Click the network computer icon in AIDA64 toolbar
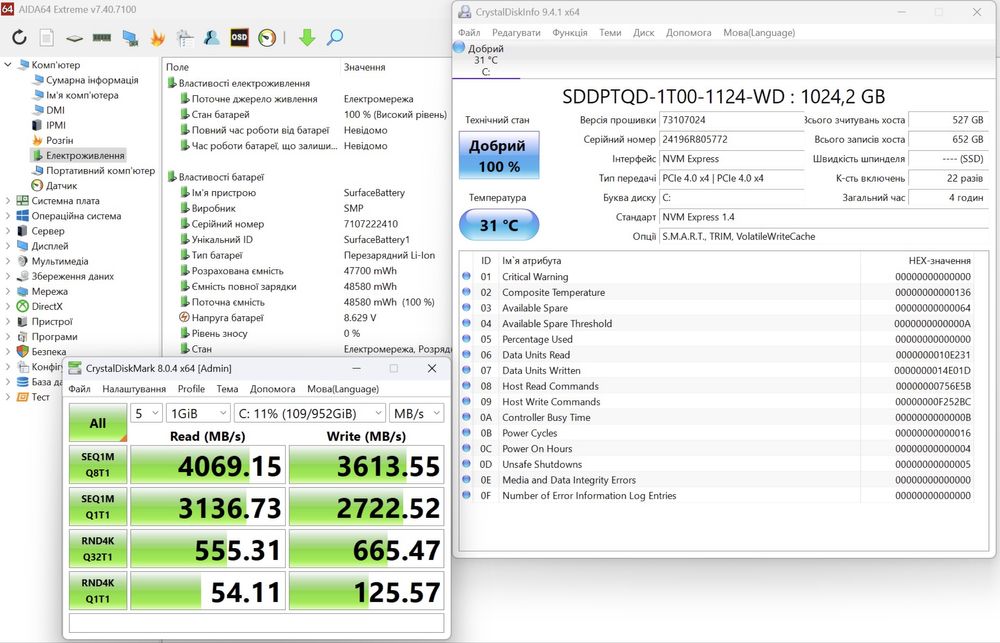 [130, 38]
